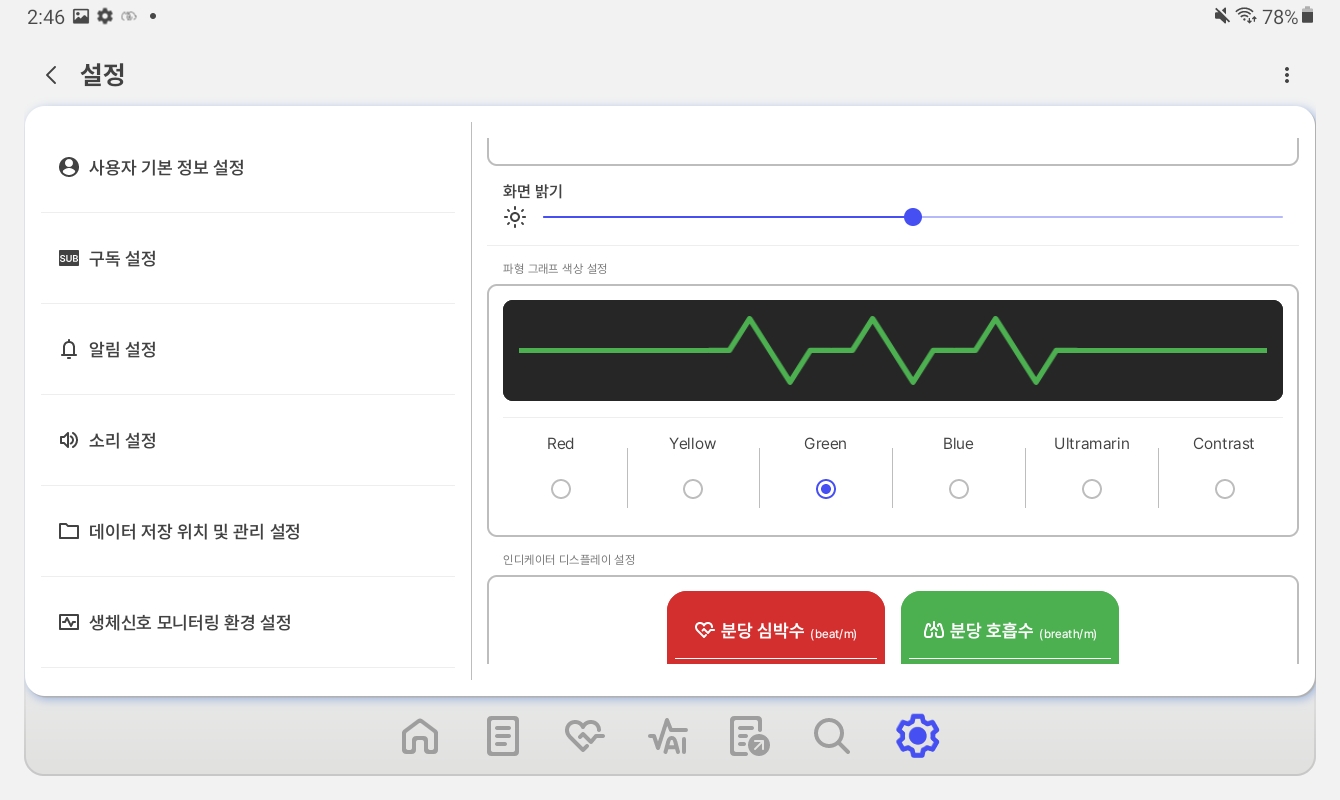This screenshot has height=800, width=1340.
Task: Tap the document list icon in bottom bar
Action: pos(502,736)
